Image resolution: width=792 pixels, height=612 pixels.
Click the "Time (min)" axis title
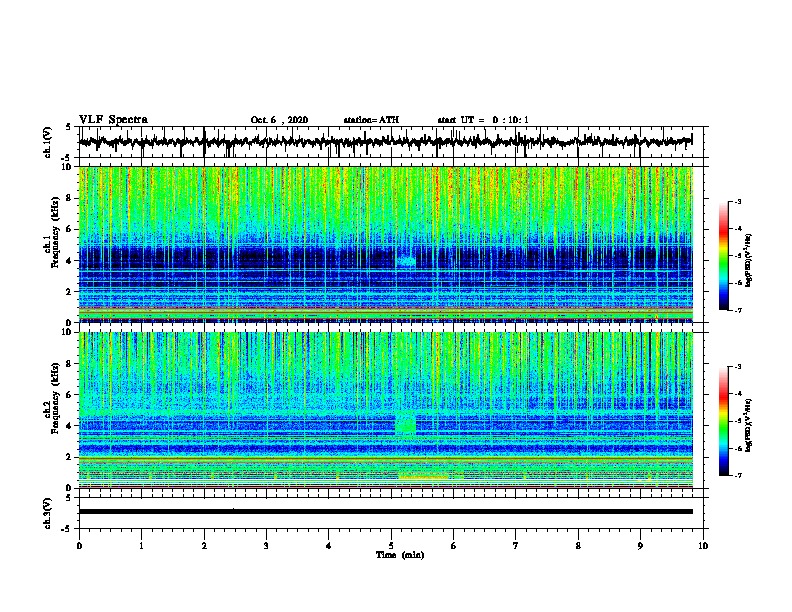pos(400,555)
